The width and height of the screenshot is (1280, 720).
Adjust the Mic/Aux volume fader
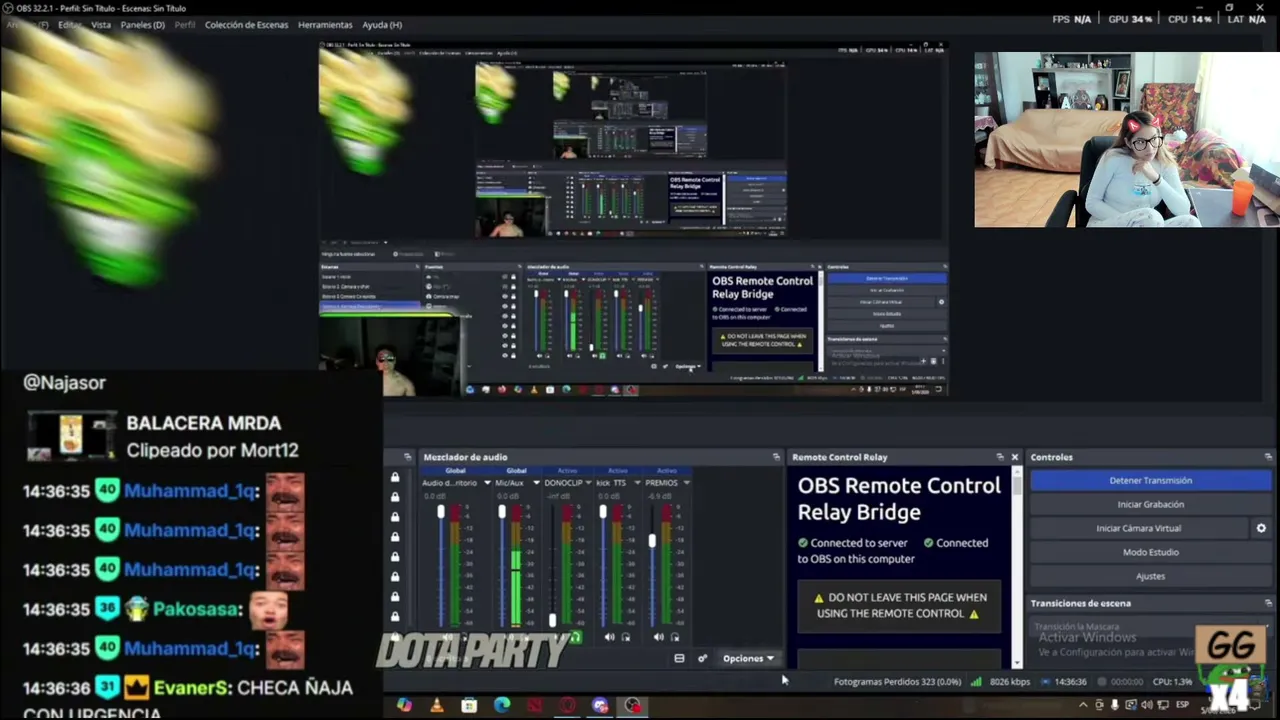coord(502,512)
